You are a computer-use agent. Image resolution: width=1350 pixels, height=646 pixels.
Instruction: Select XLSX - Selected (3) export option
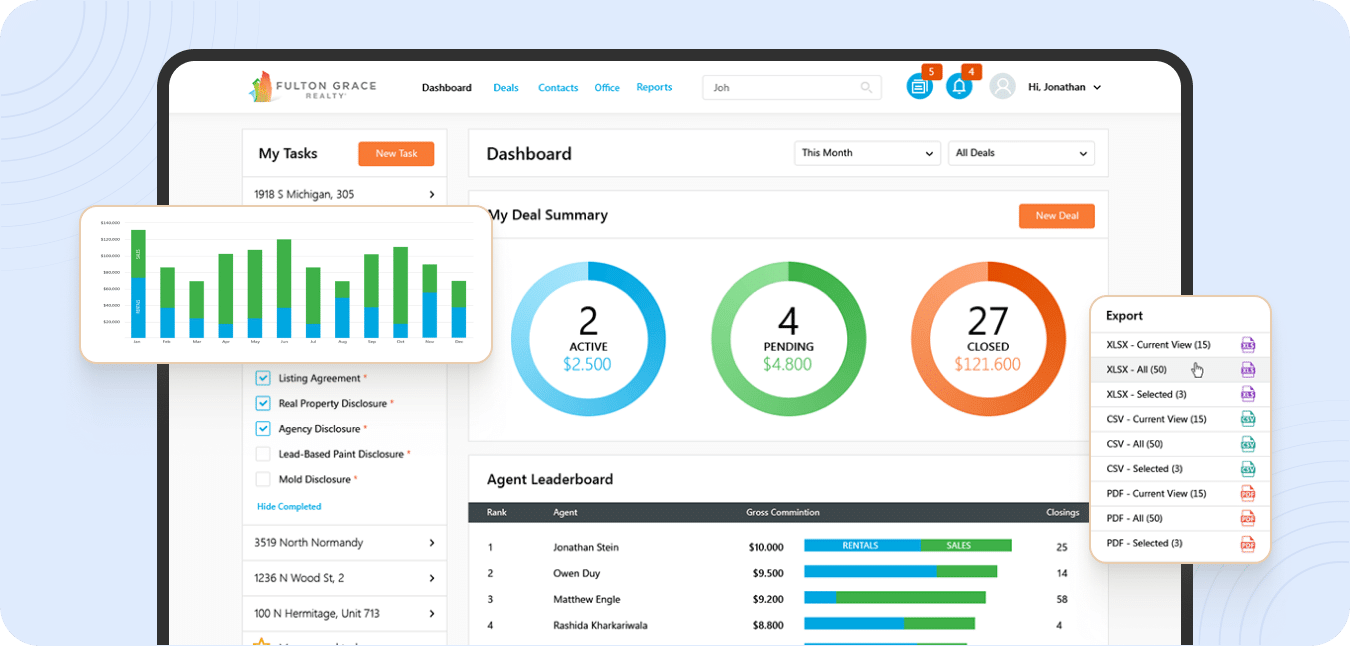tap(1180, 395)
